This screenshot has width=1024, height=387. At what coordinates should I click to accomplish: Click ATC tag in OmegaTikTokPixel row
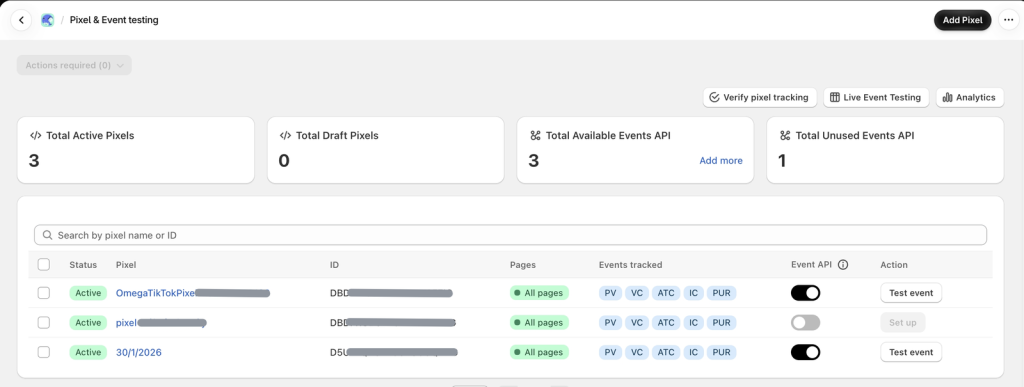[x=665, y=293]
